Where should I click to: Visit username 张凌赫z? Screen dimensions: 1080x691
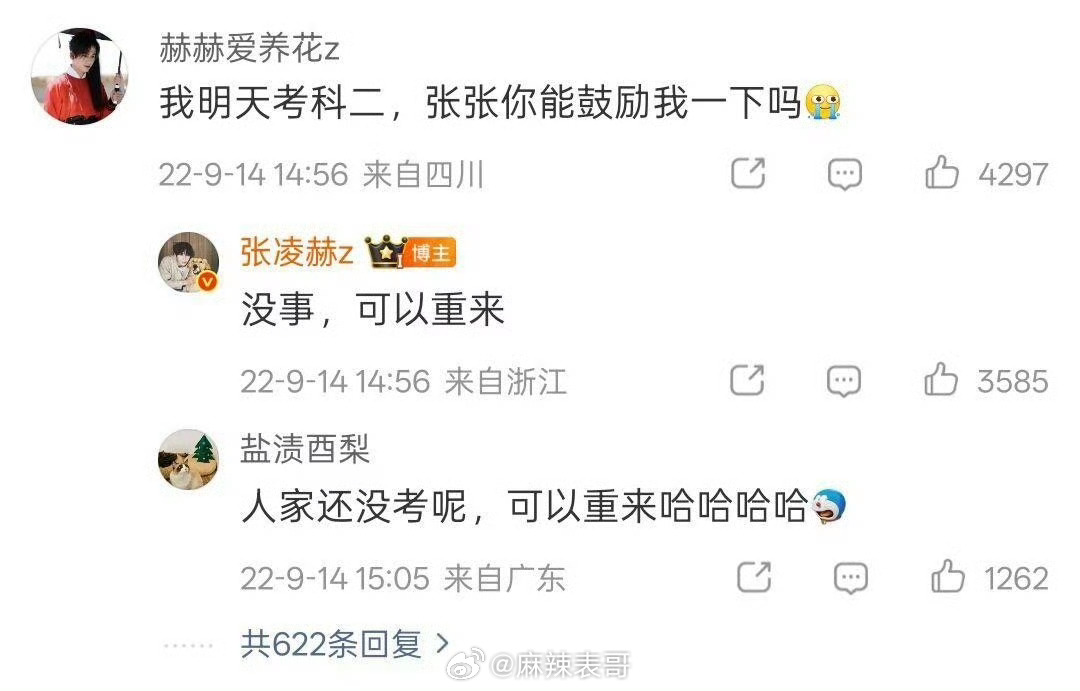coord(297,252)
